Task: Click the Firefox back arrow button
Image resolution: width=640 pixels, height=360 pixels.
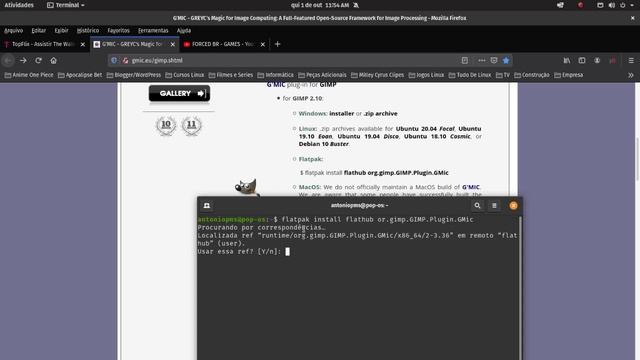Action: click(8, 60)
